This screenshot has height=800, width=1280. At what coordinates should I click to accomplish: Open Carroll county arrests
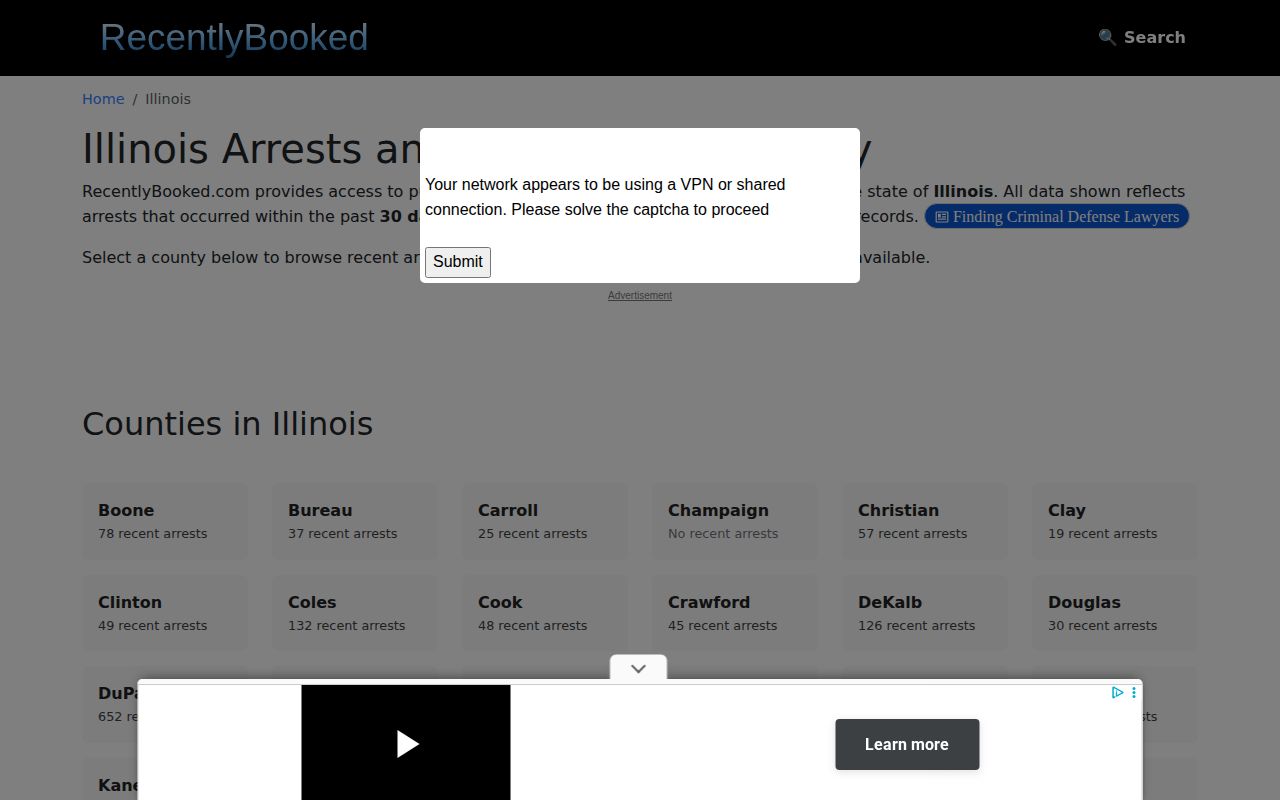click(545, 521)
